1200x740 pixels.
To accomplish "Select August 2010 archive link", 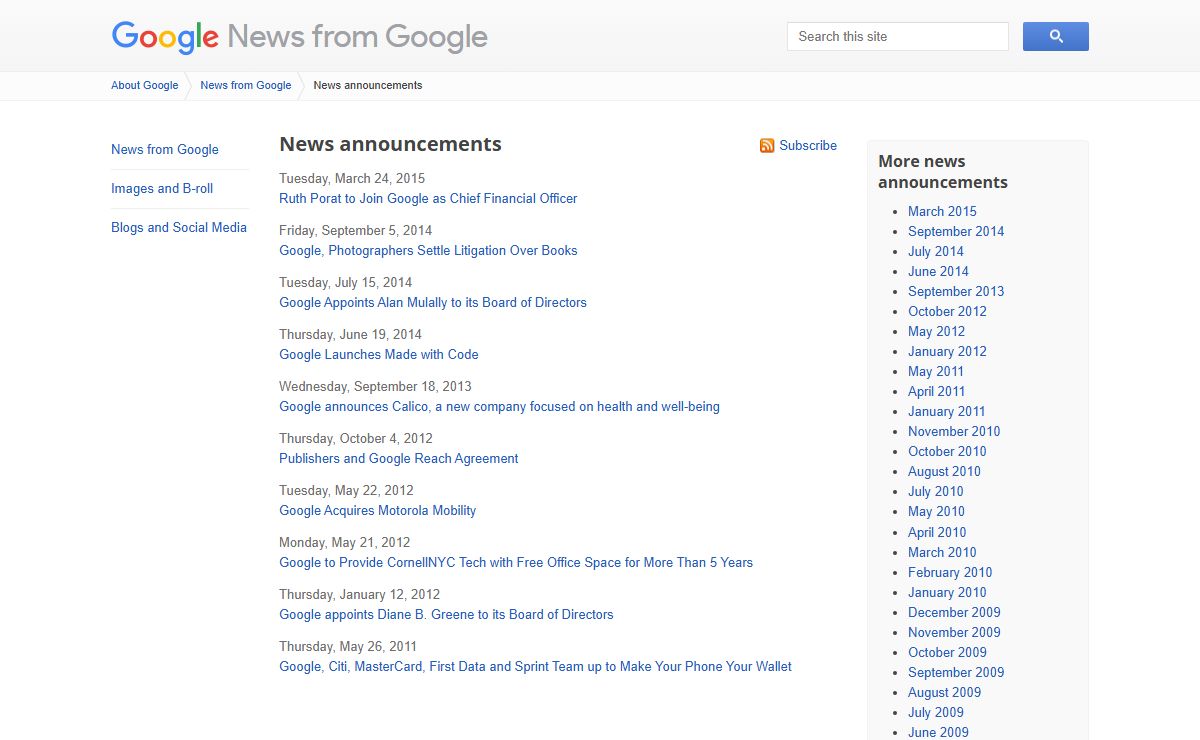I will tap(944, 471).
